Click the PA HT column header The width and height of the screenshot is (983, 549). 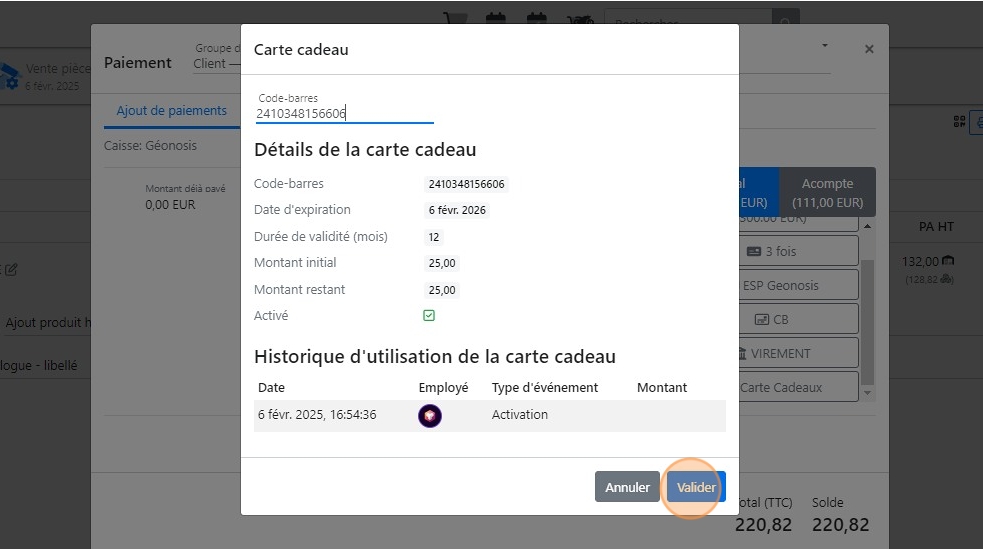[936, 227]
